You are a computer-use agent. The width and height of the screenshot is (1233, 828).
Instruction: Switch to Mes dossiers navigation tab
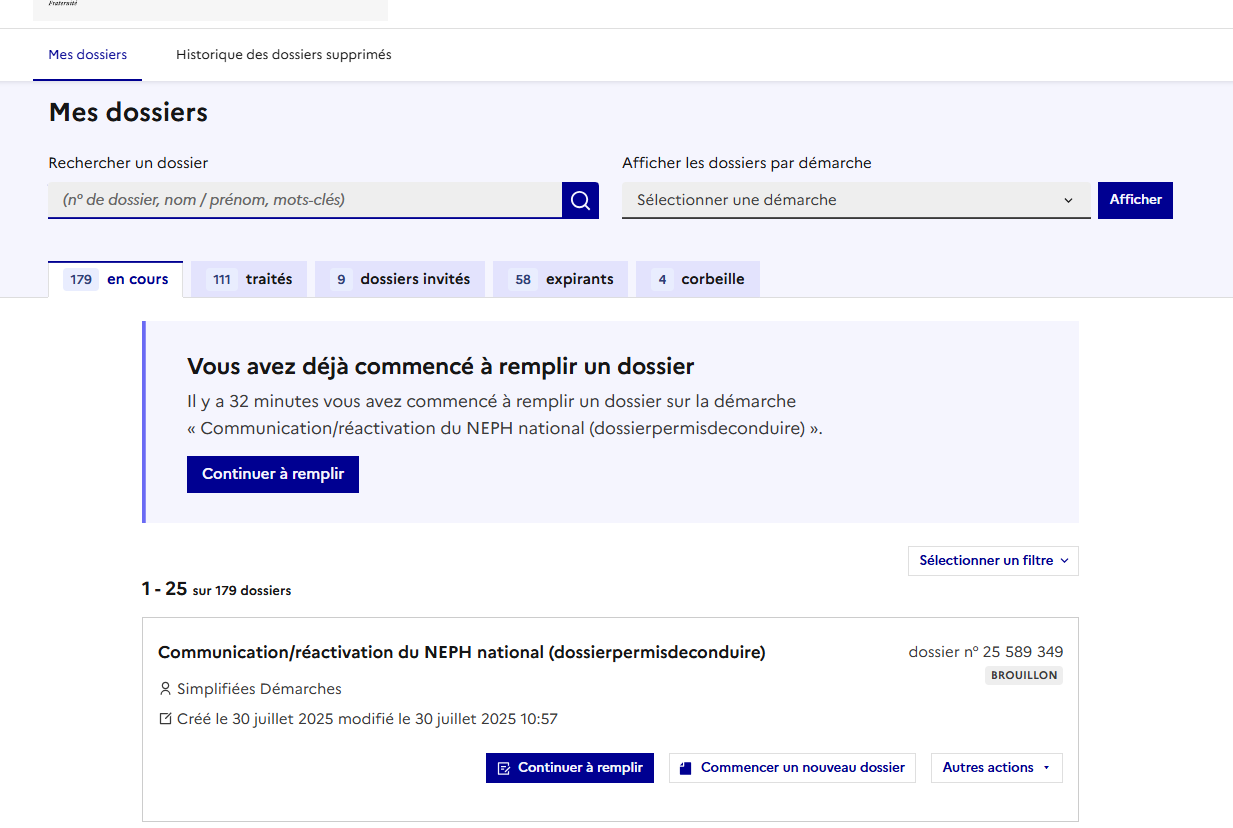(x=88, y=55)
